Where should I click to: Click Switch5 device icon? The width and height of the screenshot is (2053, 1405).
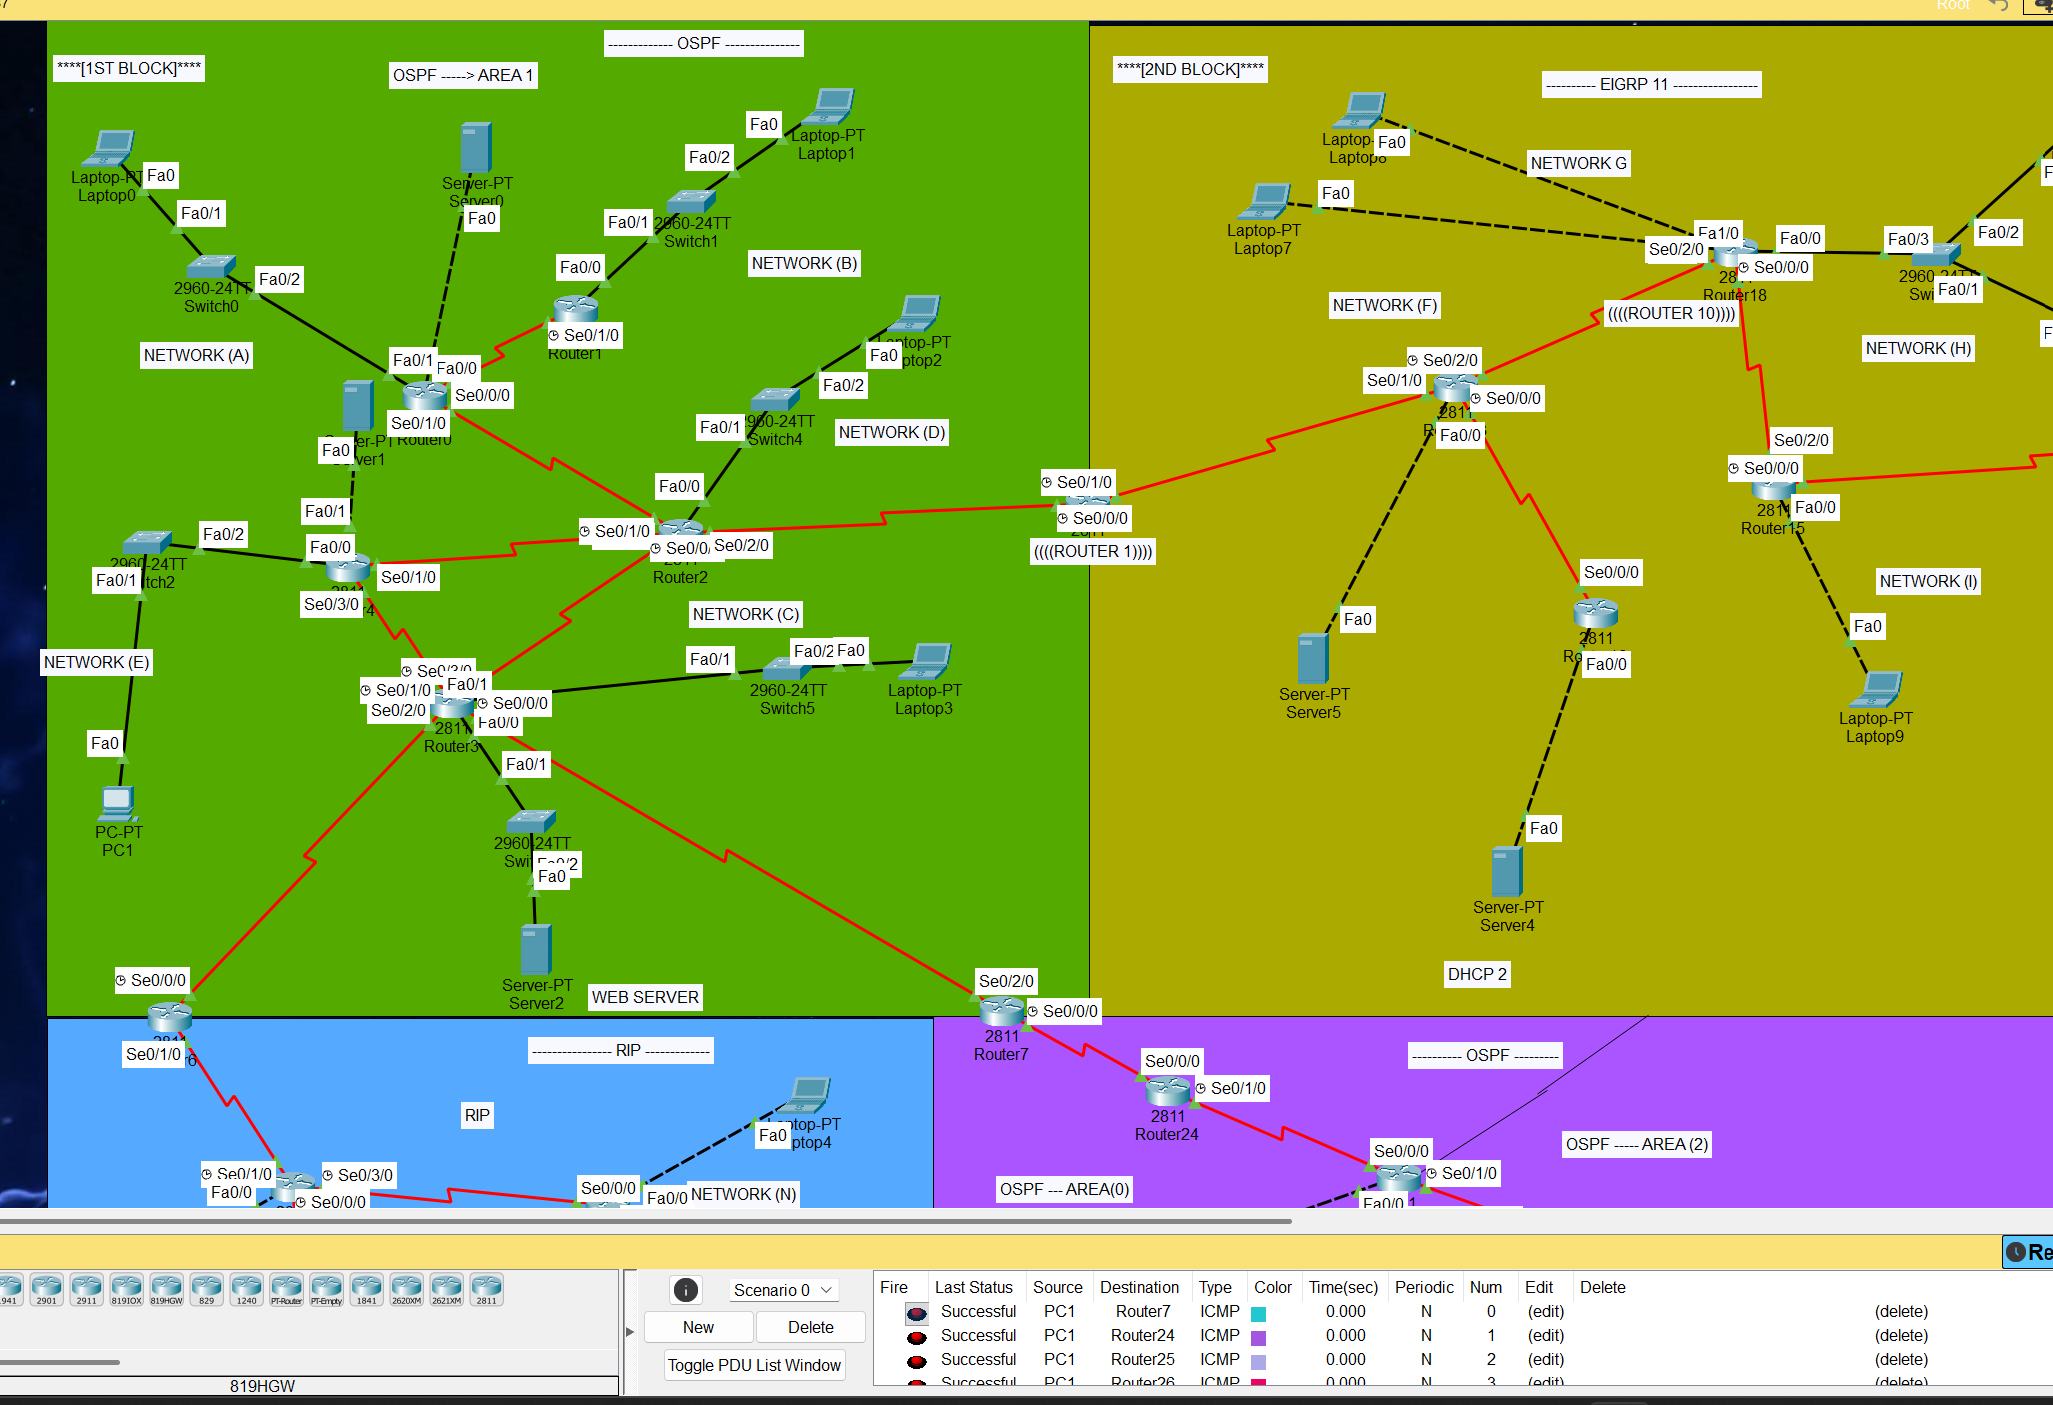click(x=788, y=669)
